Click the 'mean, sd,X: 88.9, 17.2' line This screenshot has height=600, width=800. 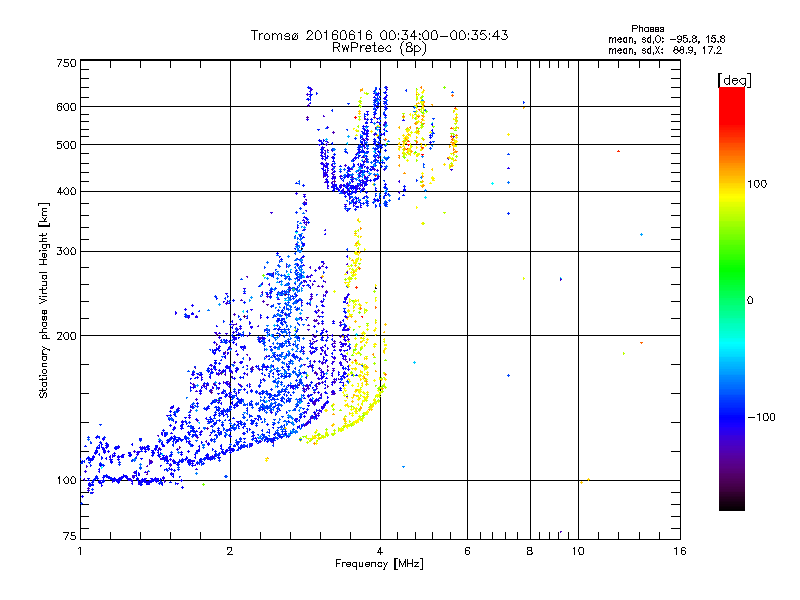click(665, 50)
